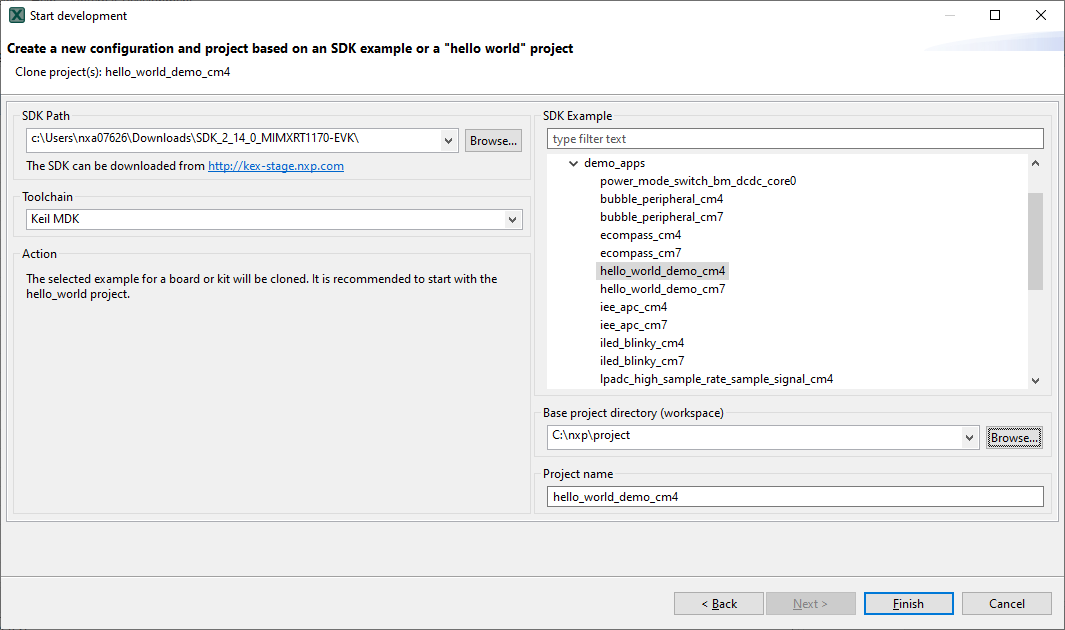The height and width of the screenshot is (630, 1065).
Task: Select power_mode_switch_bm_dcdc_core0 example
Action: pyautogui.click(x=697, y=181)
